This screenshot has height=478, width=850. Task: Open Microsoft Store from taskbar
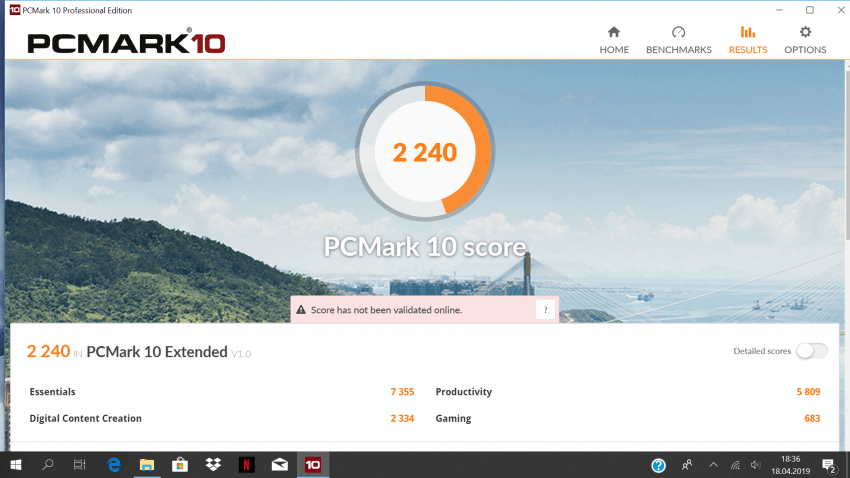(179, 465)
